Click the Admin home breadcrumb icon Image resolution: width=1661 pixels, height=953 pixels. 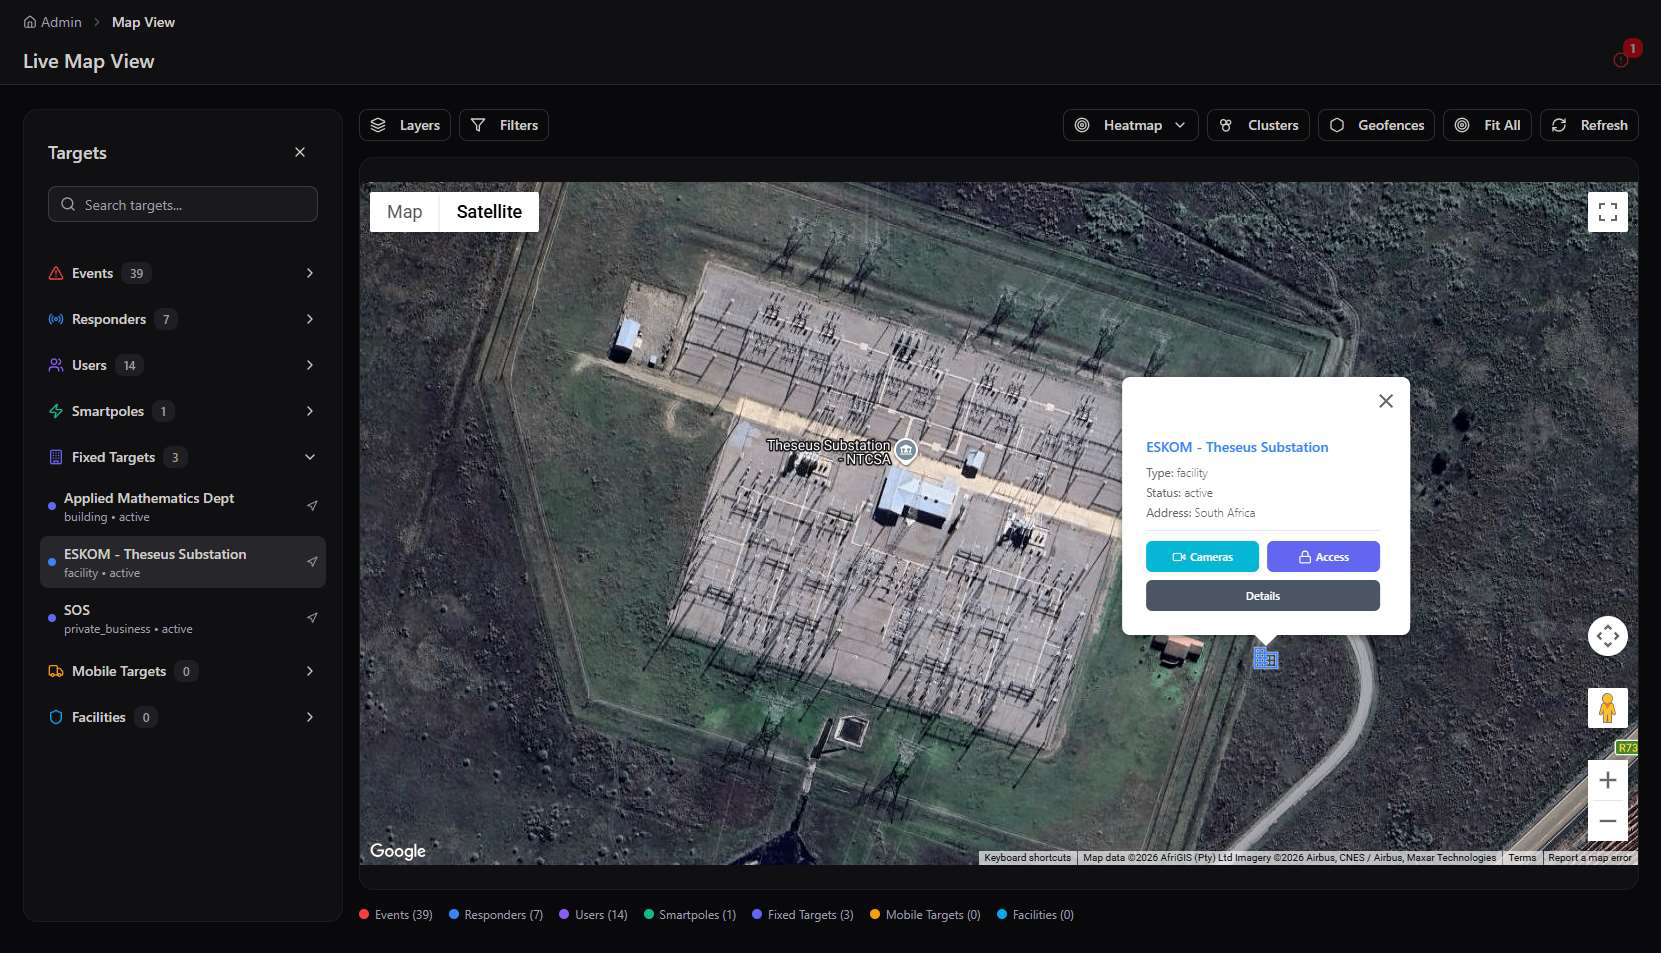[30, 22]
